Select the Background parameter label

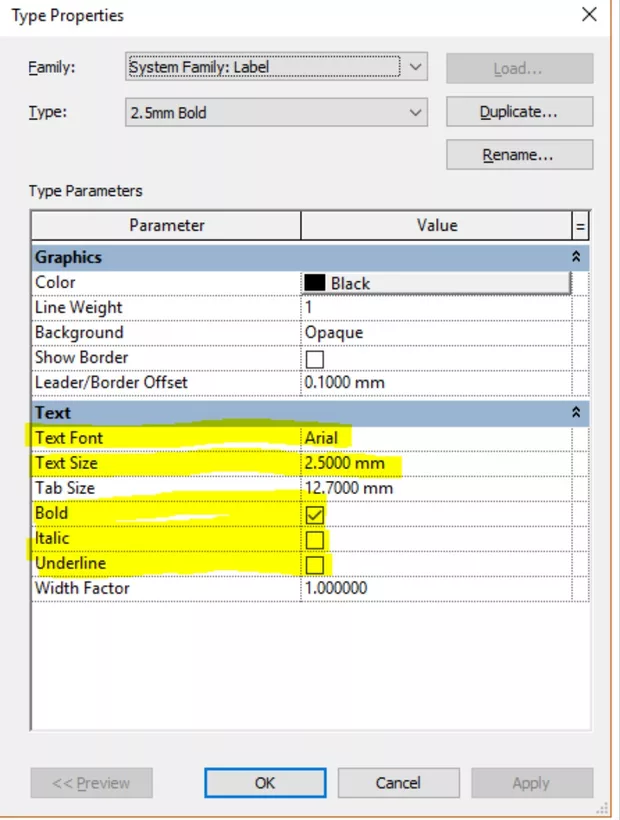[79, 333]
